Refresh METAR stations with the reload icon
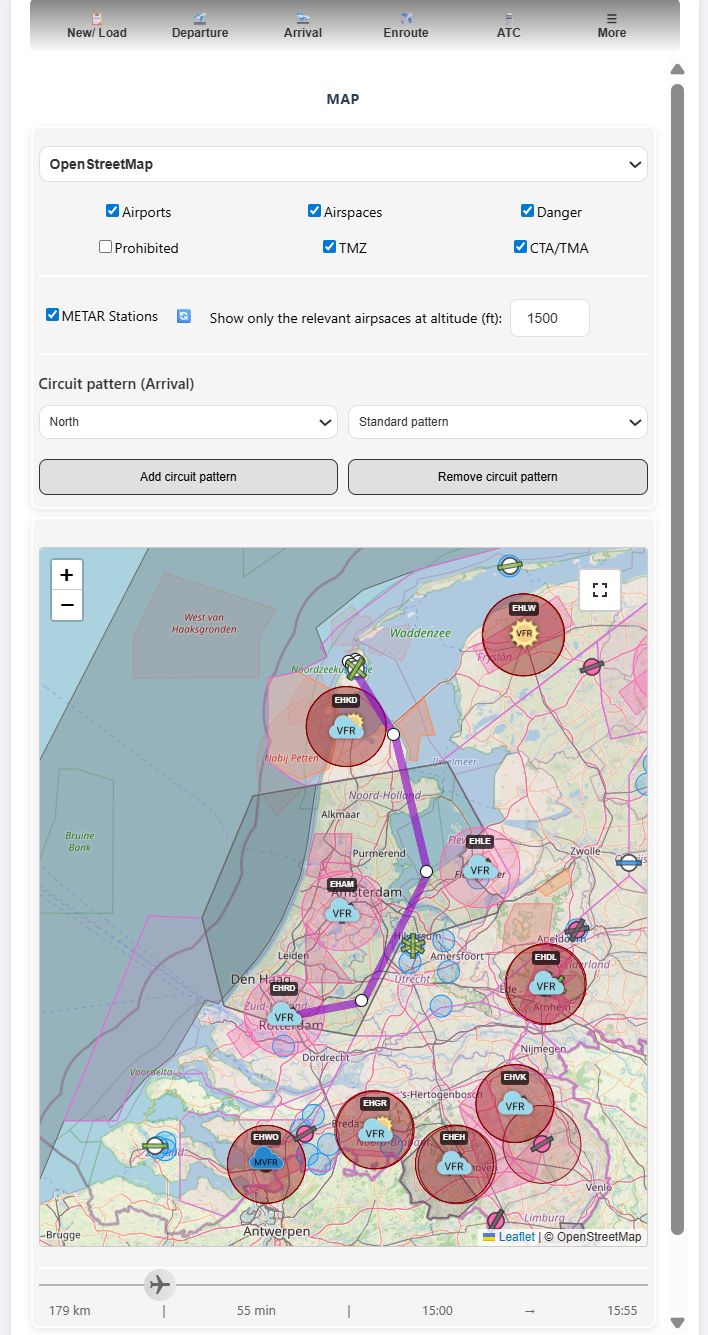The height and width of the screenshot is (1335, 708). click(x=184, y=316)
